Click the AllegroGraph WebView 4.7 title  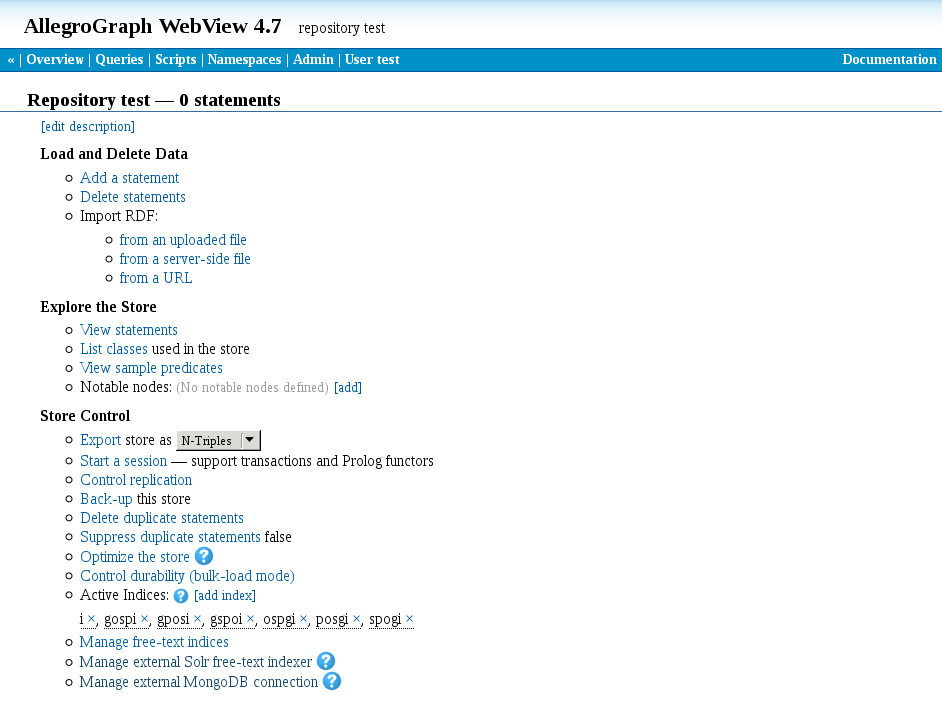[153, 26]
